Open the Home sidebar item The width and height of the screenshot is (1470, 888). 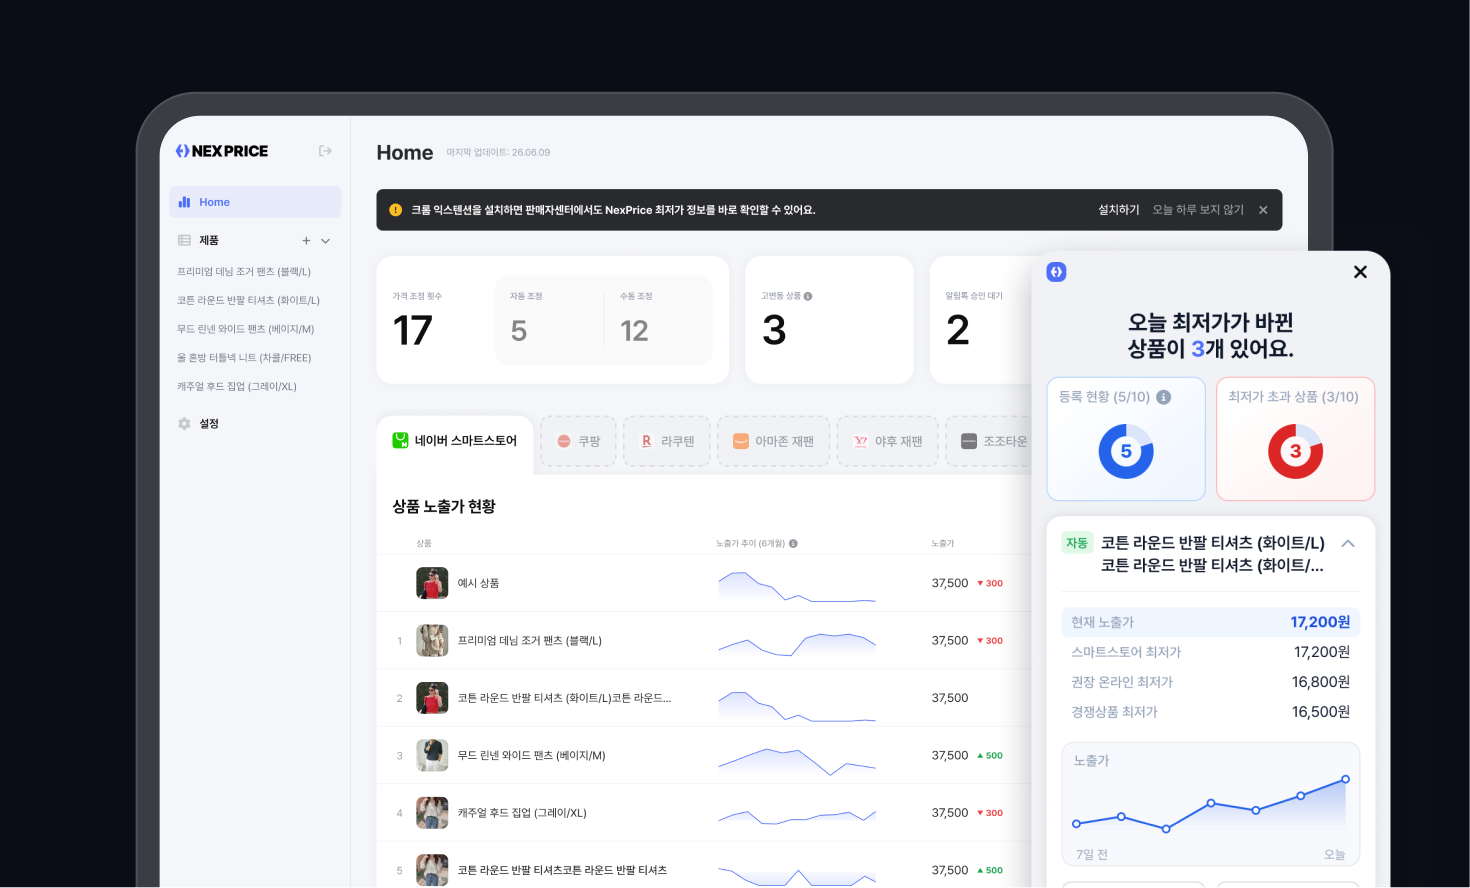[255, 202]
